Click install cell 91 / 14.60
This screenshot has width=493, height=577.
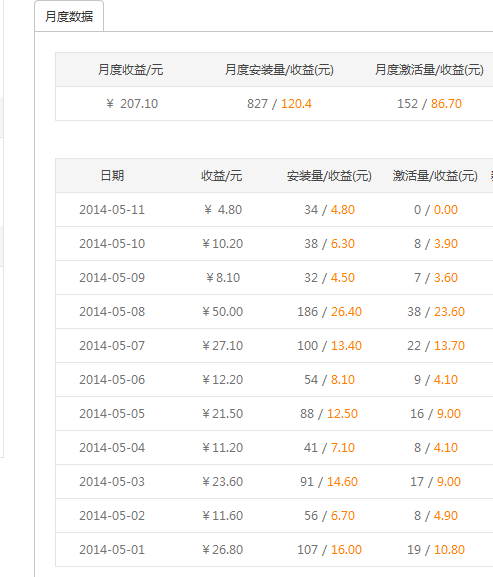329,482
